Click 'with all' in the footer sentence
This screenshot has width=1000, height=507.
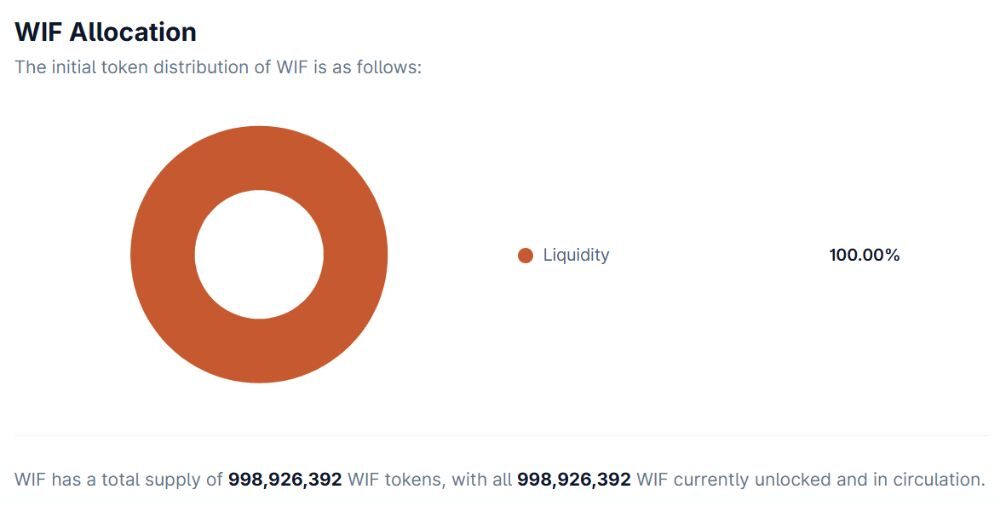coord(482,480)
